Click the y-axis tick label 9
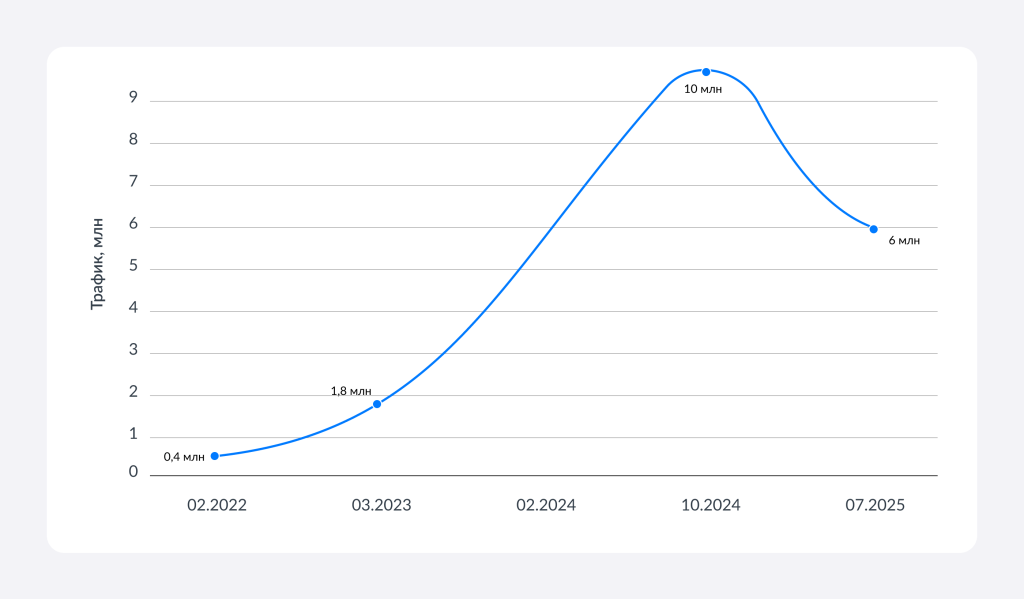 pos(132,98)
